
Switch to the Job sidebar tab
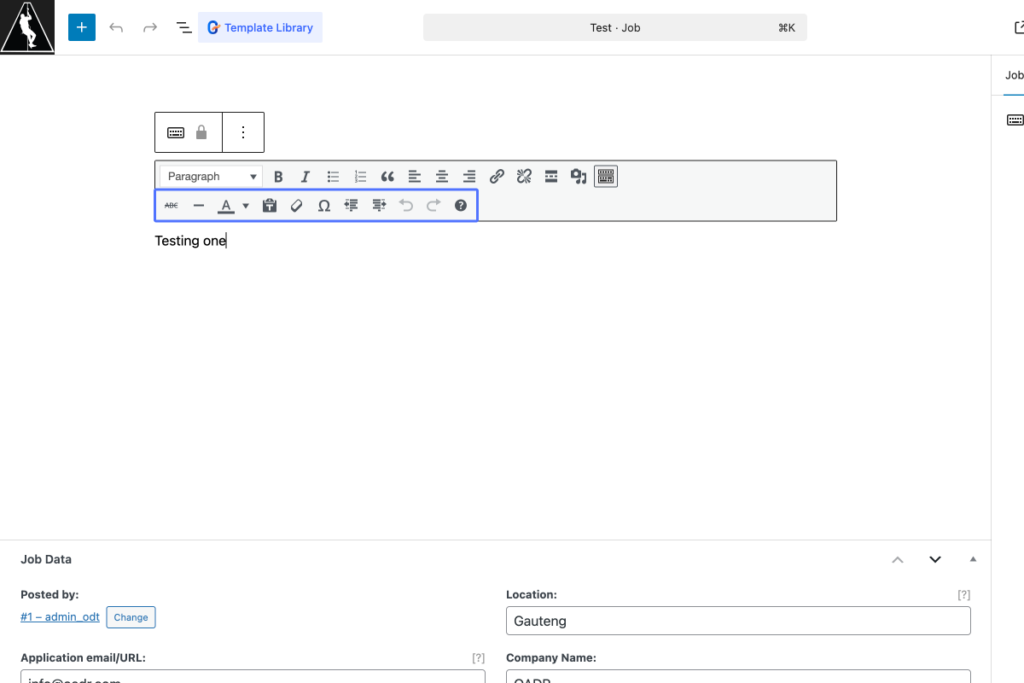click(x=1014, y=75)
